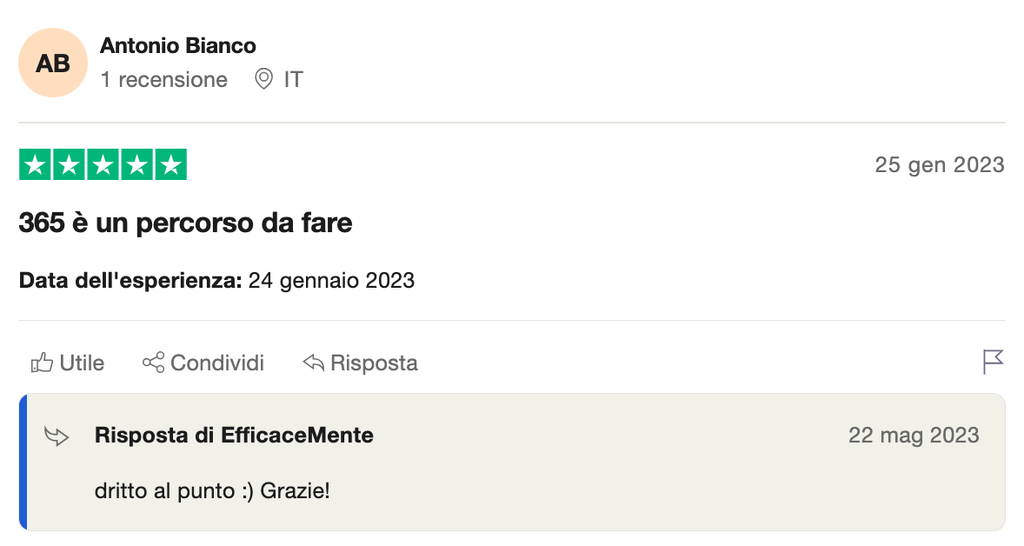Viewport: 1024px width, 546px height.
Task: Click the middle green star of the rating
Action: 103,165
